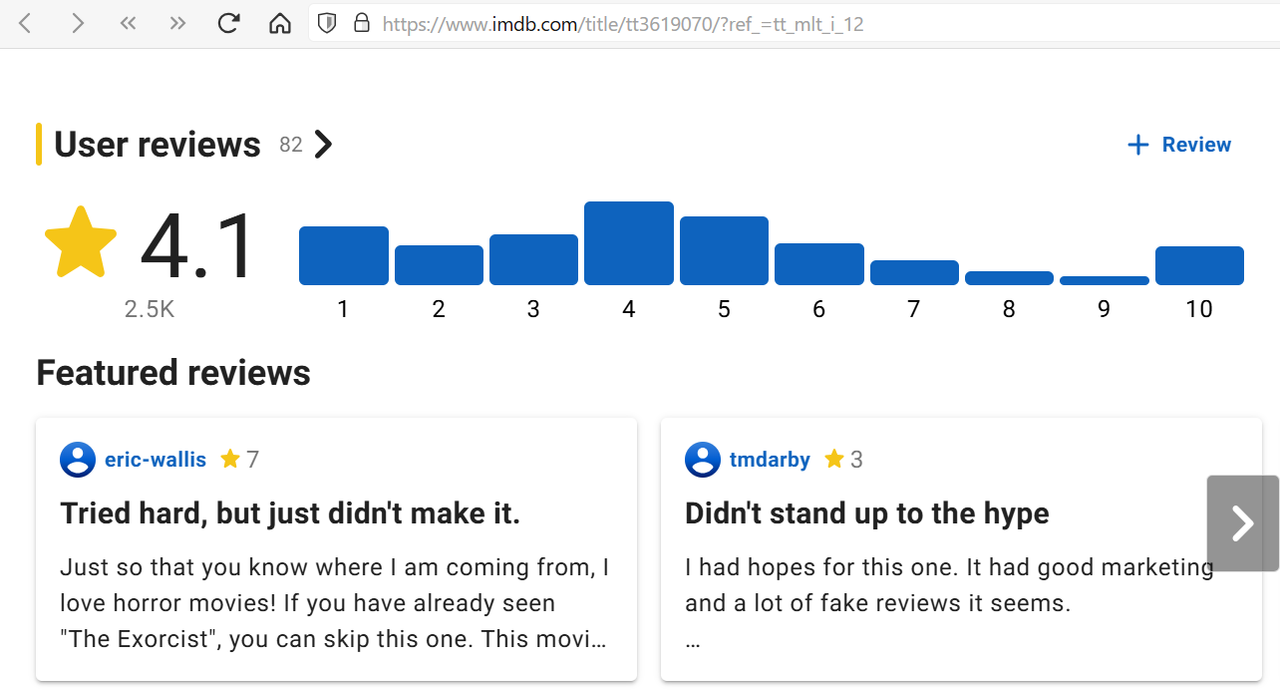
Task: Click the browser forward arrow
Action: [x=77, y=23]
